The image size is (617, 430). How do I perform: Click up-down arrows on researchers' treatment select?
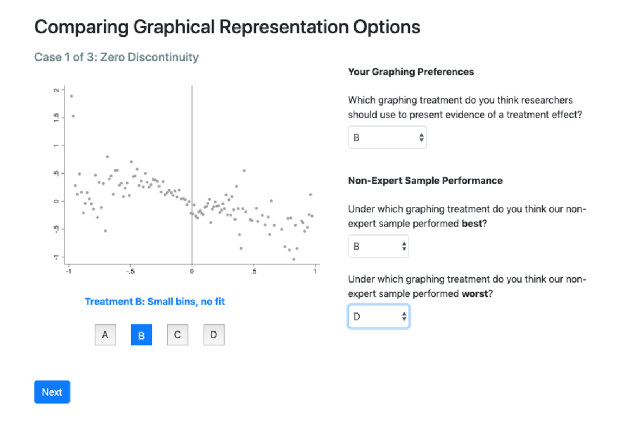pyautogui.click(x=421, y=137)
